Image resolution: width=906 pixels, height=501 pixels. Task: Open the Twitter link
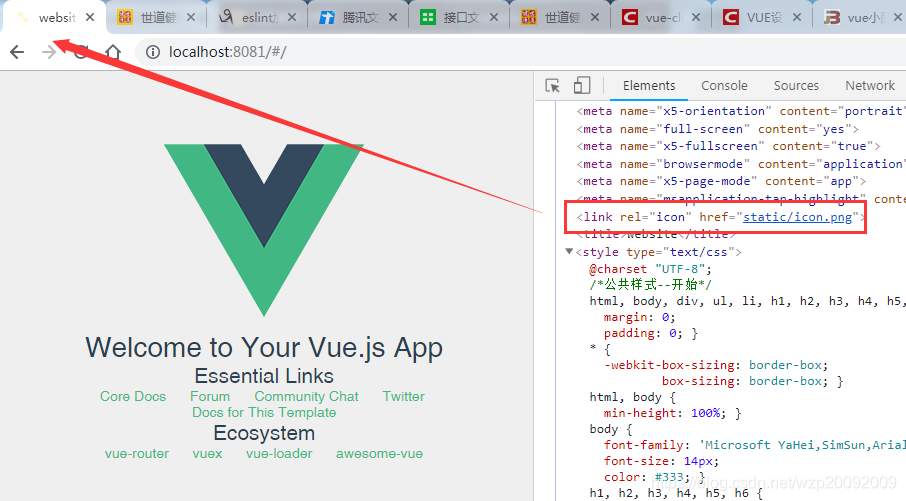(403, 396)
